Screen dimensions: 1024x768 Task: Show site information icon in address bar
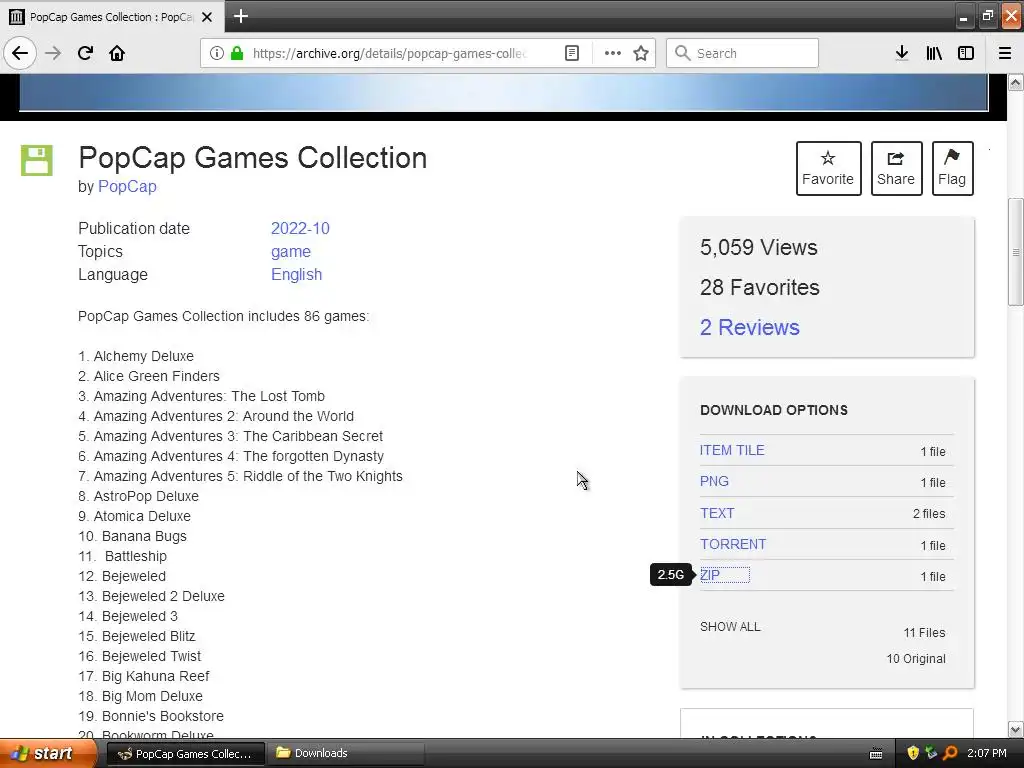pyautogui.click(x=216, y=53)
